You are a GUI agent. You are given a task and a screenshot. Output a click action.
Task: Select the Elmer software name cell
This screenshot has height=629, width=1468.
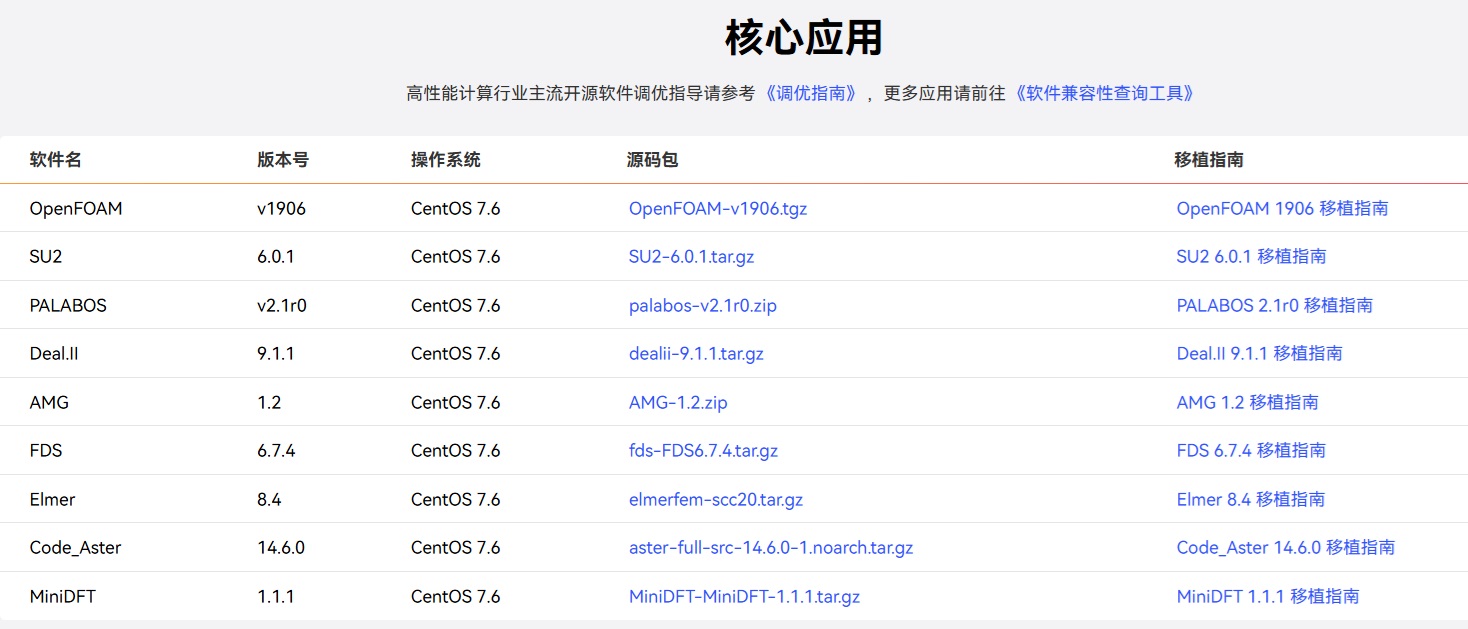click(x=52, y=499)
